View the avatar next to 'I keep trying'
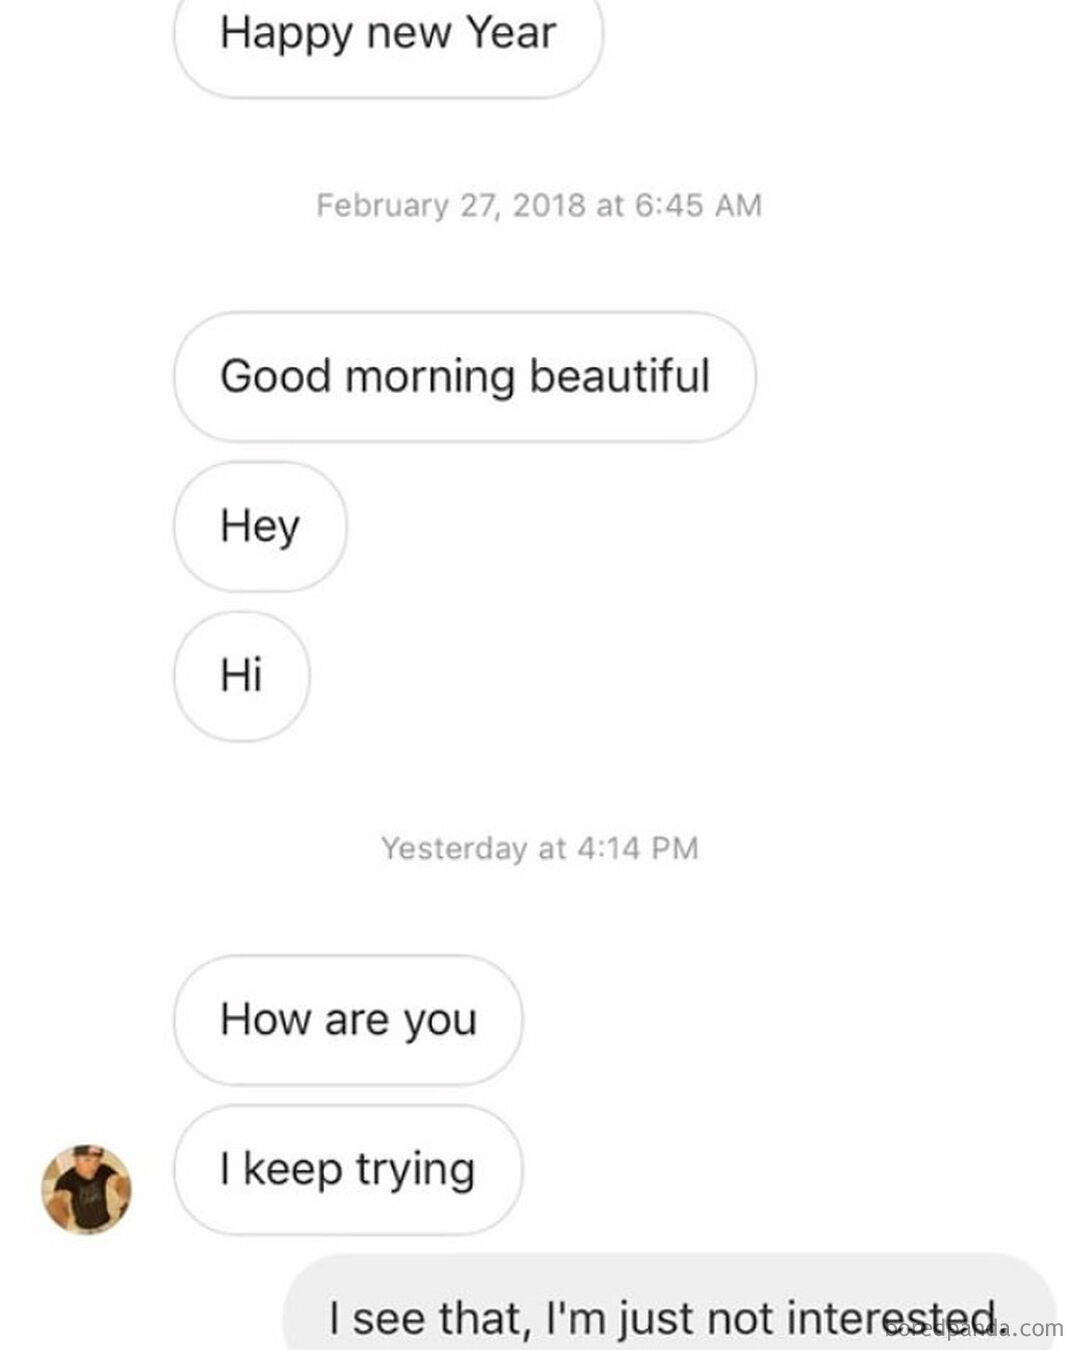 pos(88,1190)
